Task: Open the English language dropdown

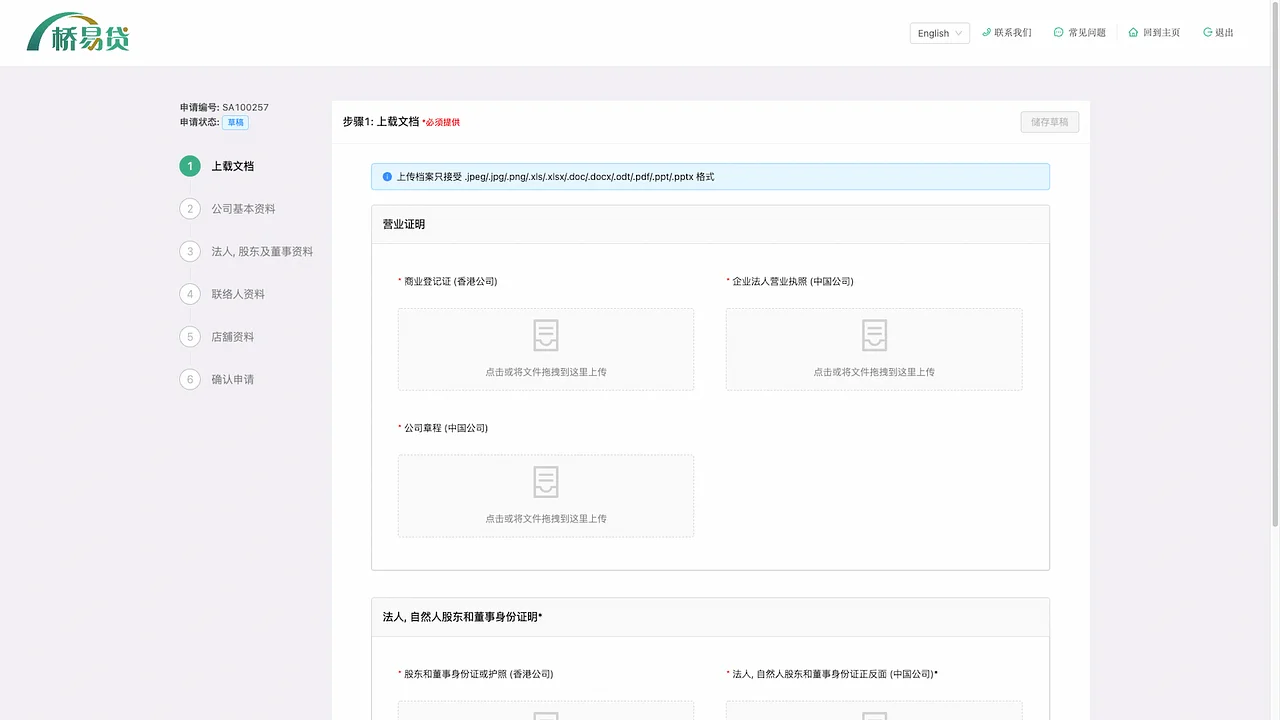Action: (938, 32)
